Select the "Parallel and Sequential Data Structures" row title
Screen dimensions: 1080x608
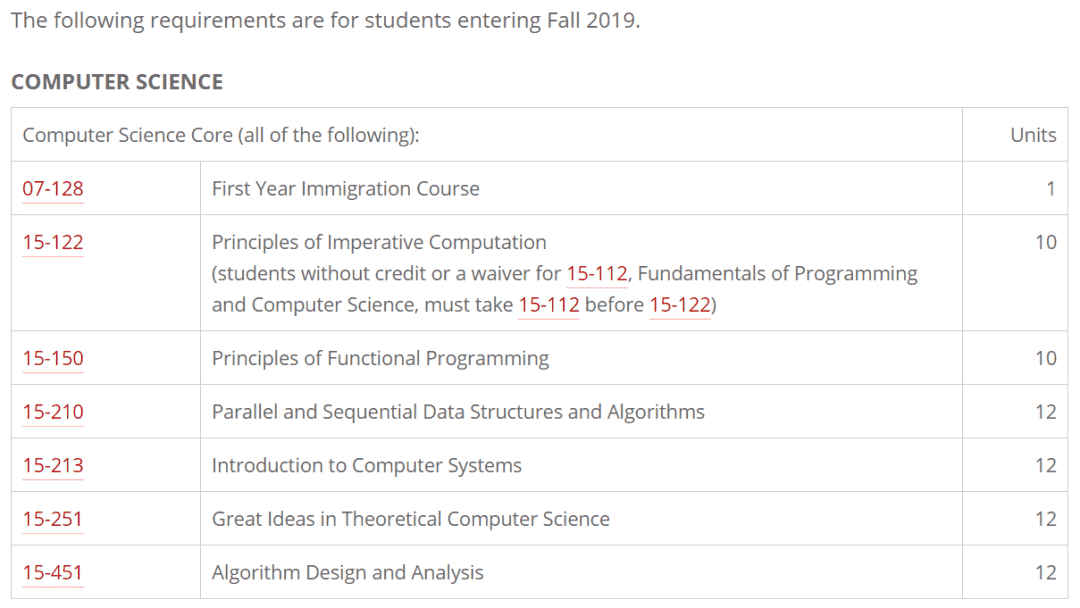coord(458,412)
